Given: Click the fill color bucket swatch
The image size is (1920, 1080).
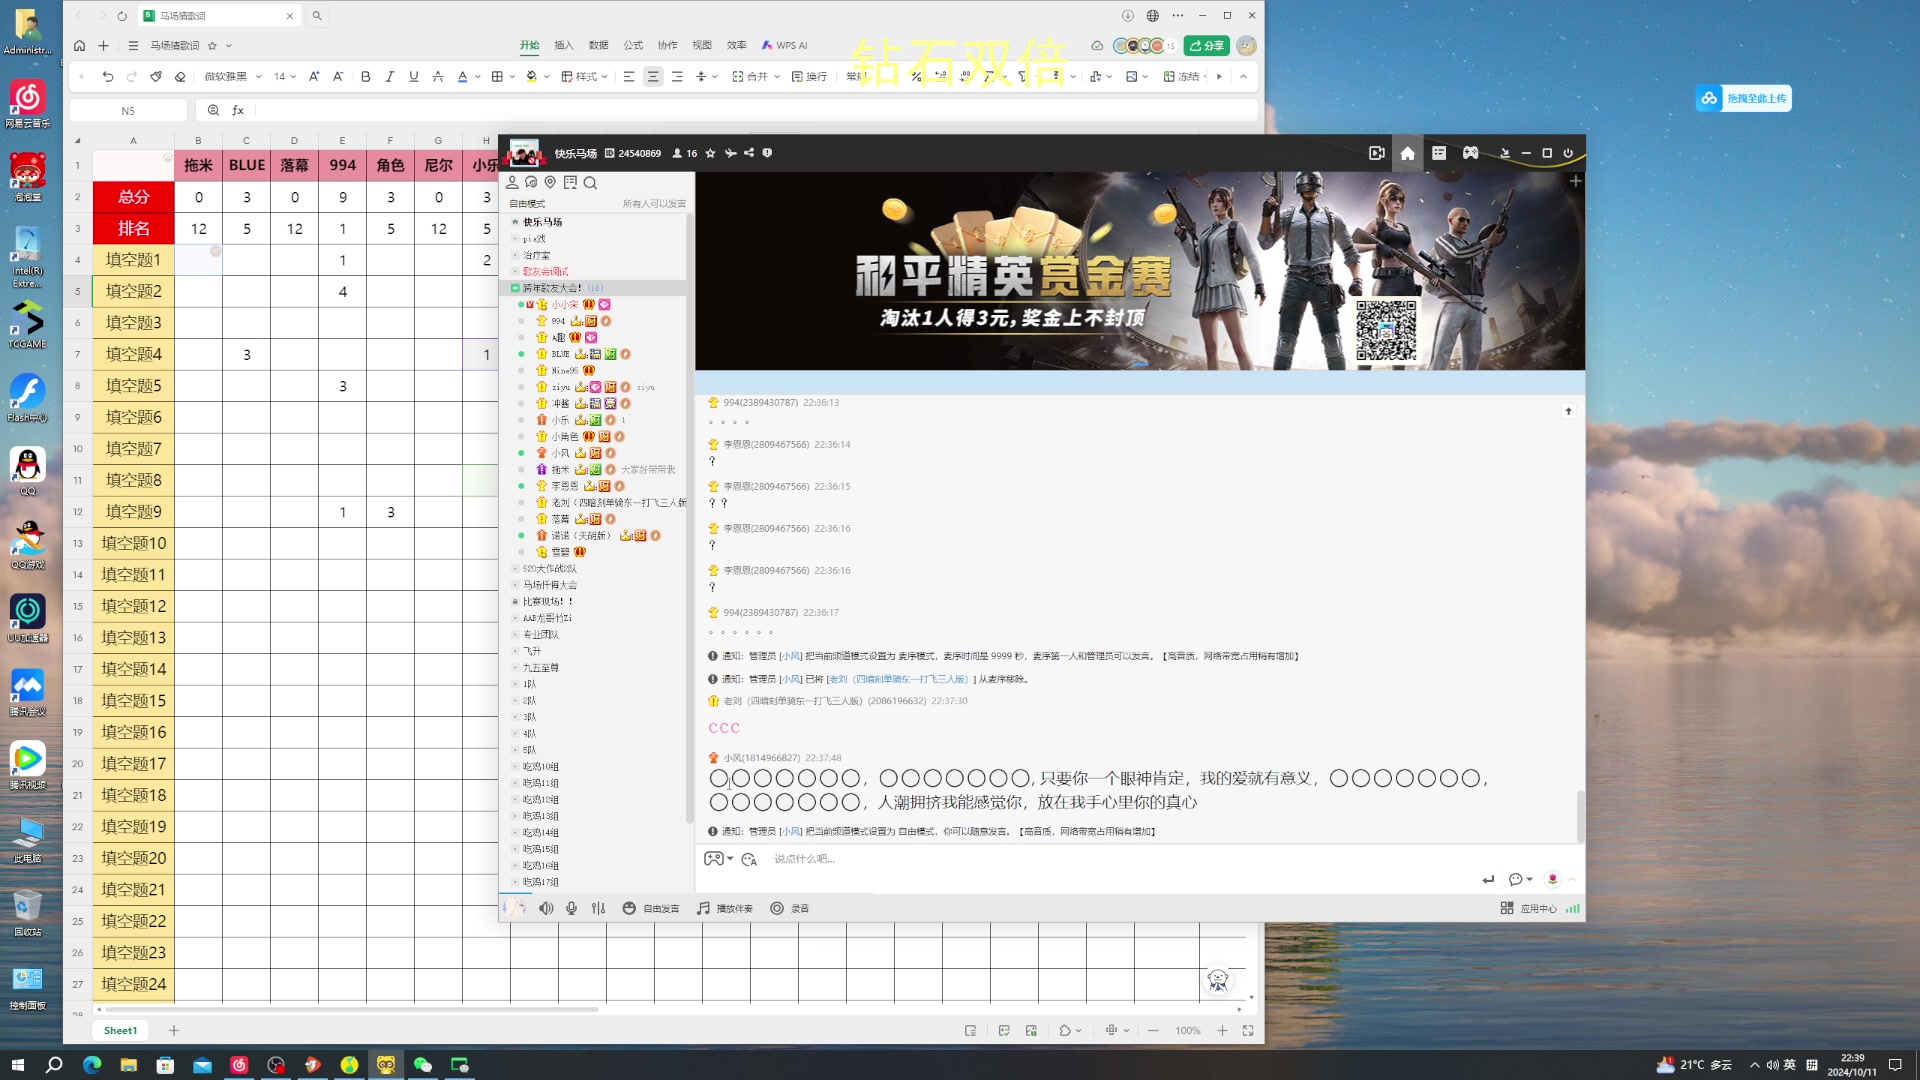Looking at the screenshot, I should point(531,77).
